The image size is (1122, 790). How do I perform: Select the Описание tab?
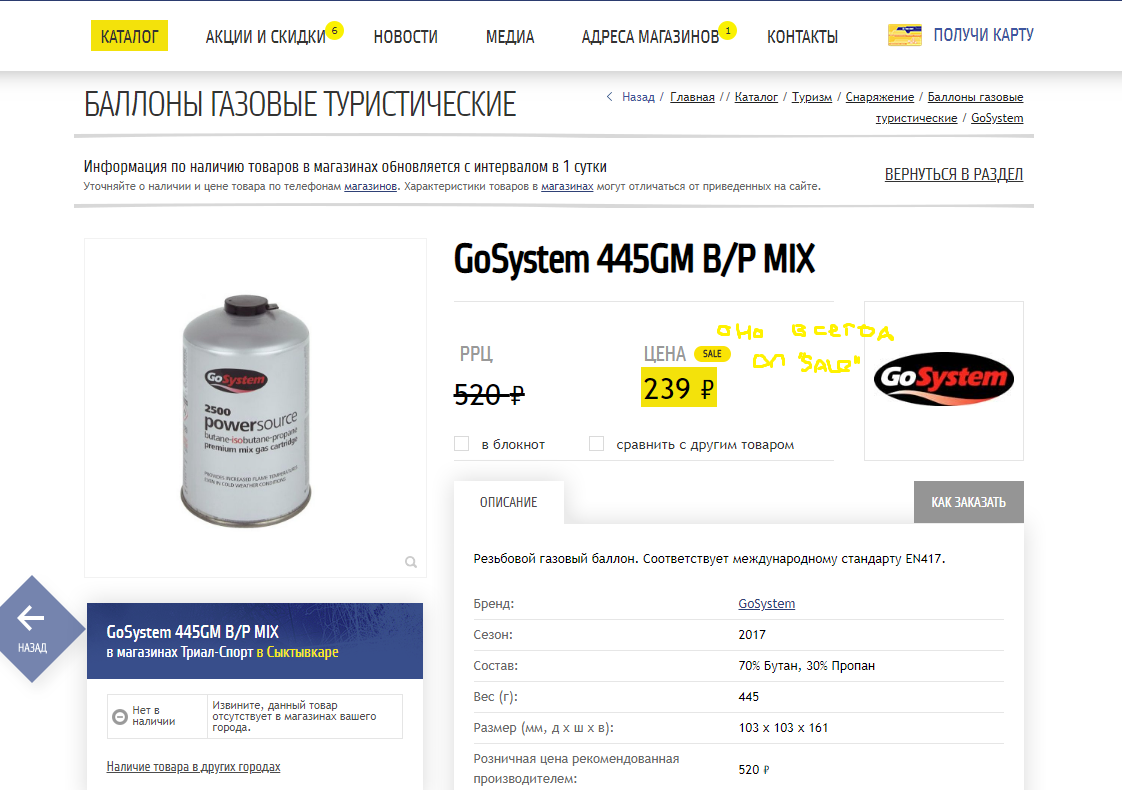[x=509, y=502]
